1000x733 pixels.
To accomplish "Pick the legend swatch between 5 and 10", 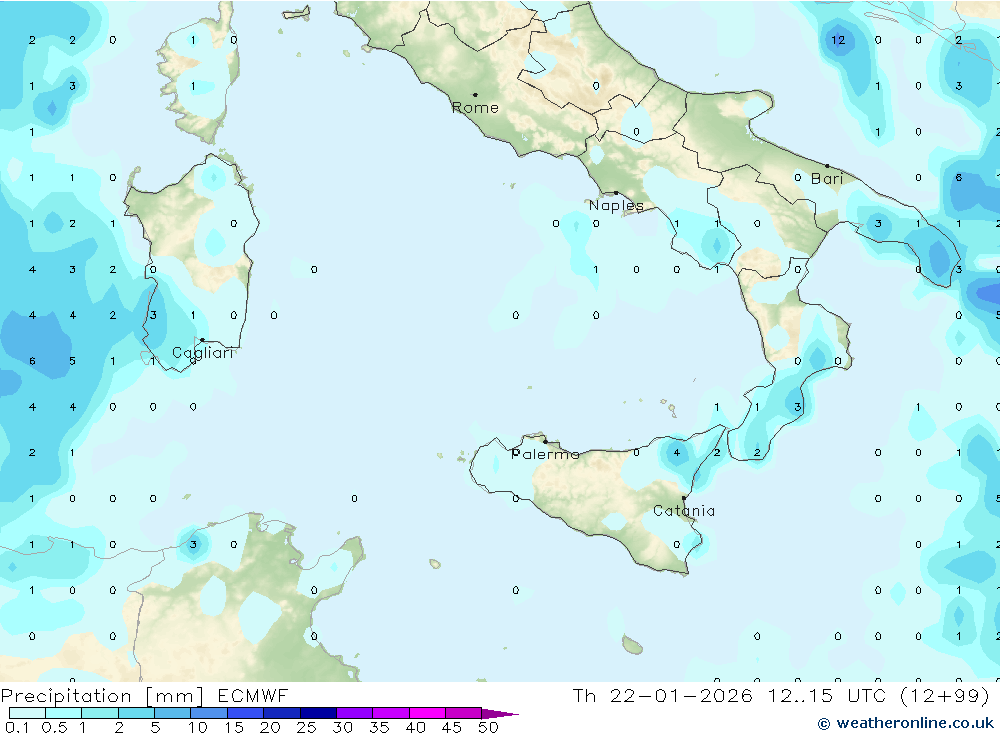I will pyautogui.click(x=173, y=713).
